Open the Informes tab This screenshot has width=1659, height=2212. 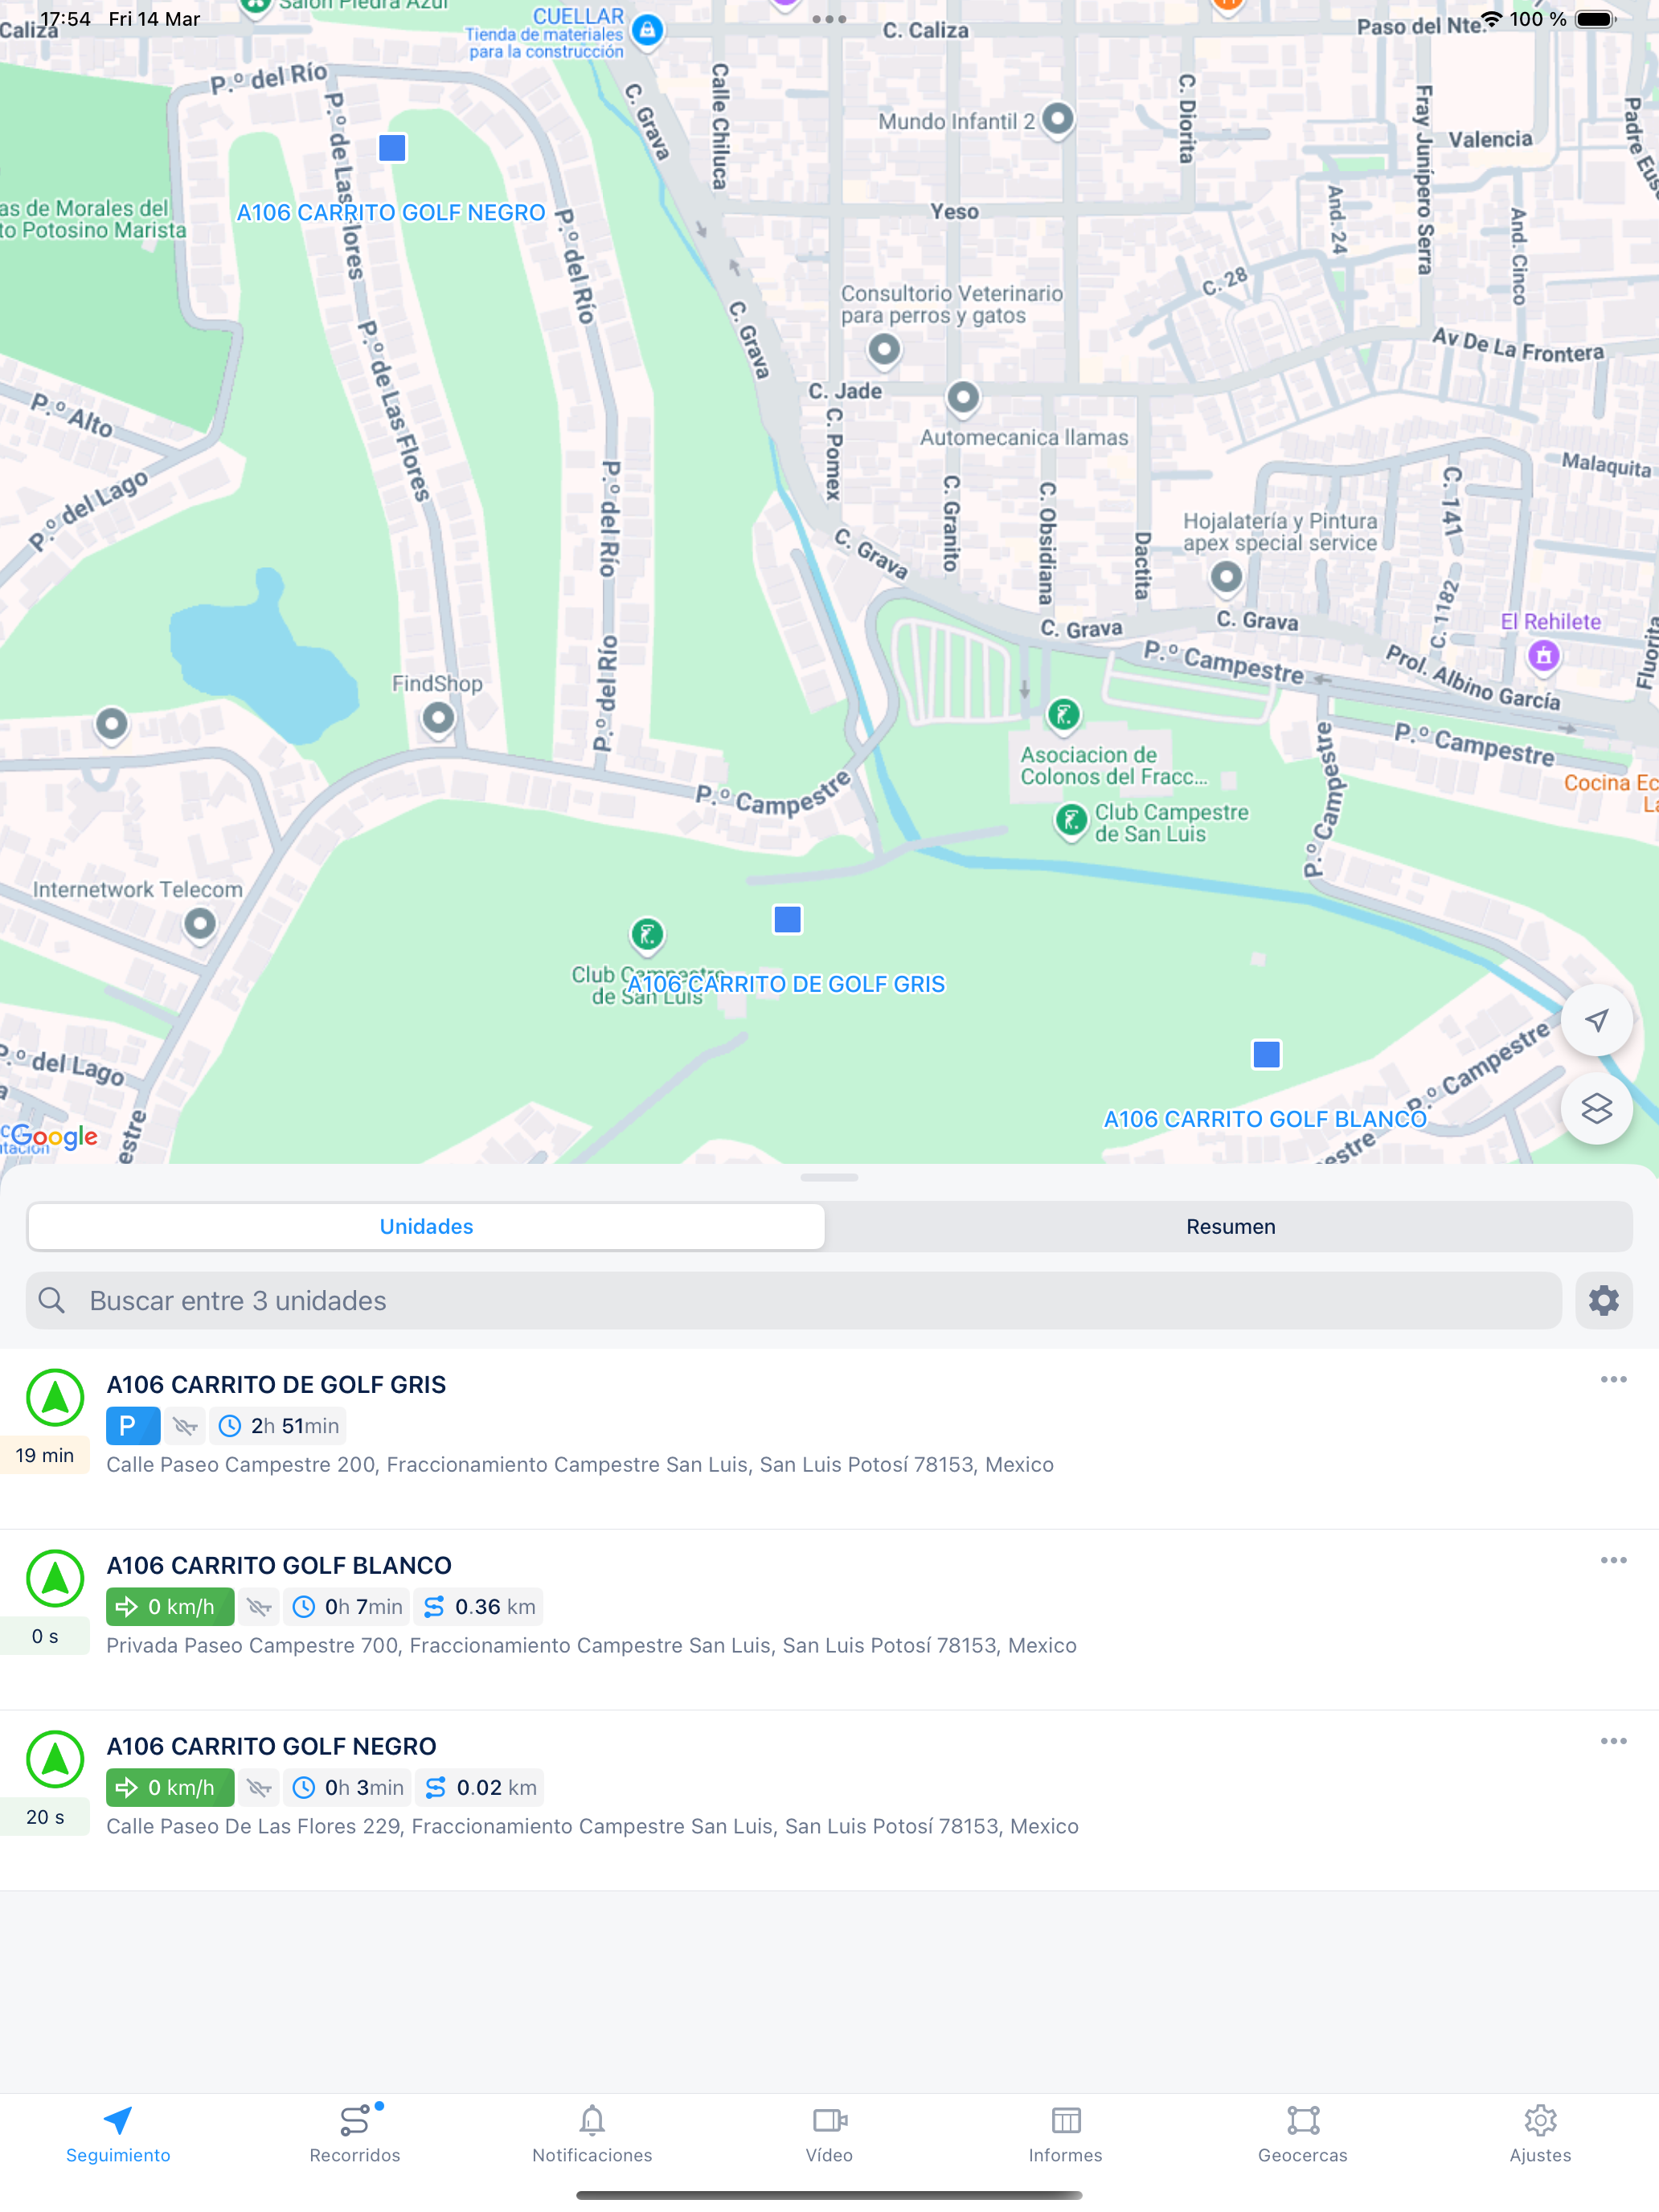[x=1066, y=2134]
